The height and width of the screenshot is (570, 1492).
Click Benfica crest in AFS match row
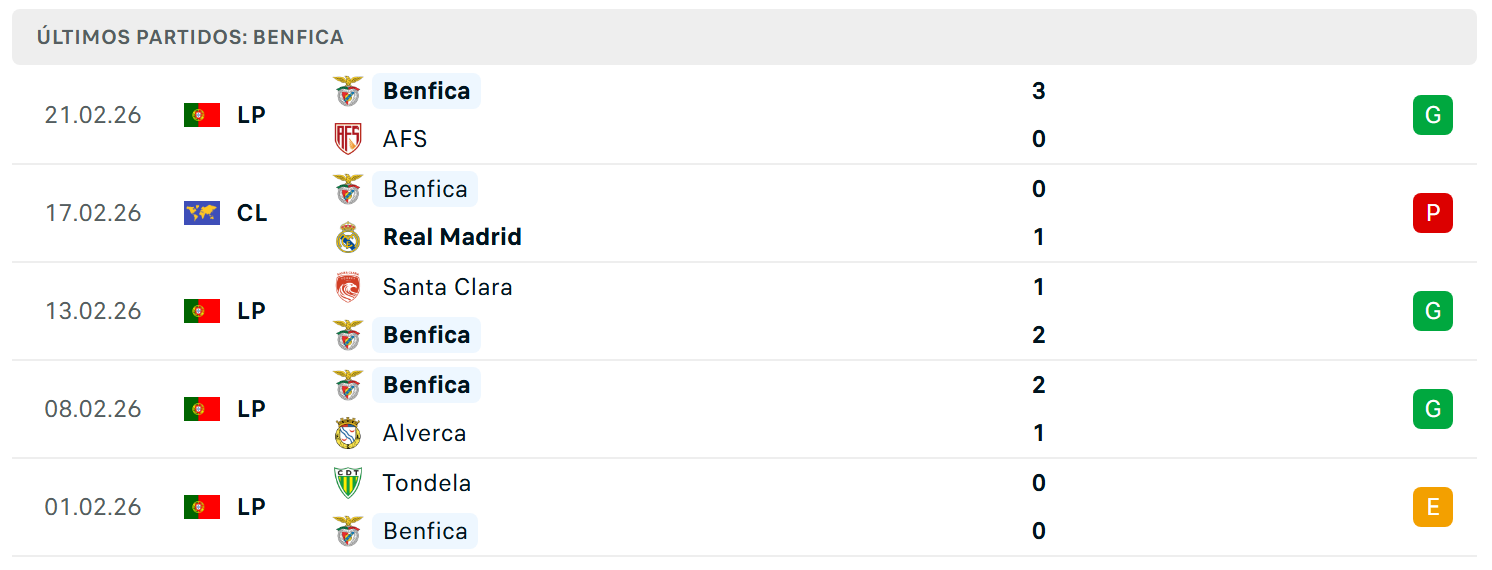[x=348, y=91]
